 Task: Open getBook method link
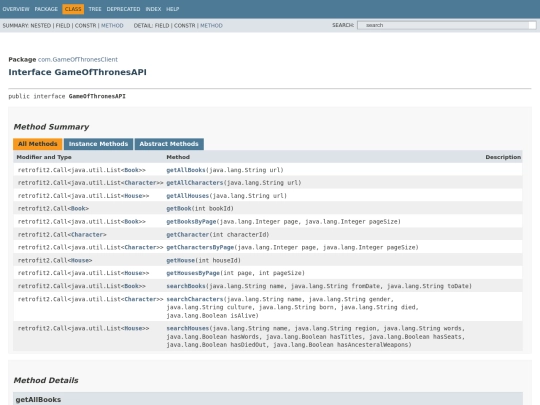click(x=179, y=208)
